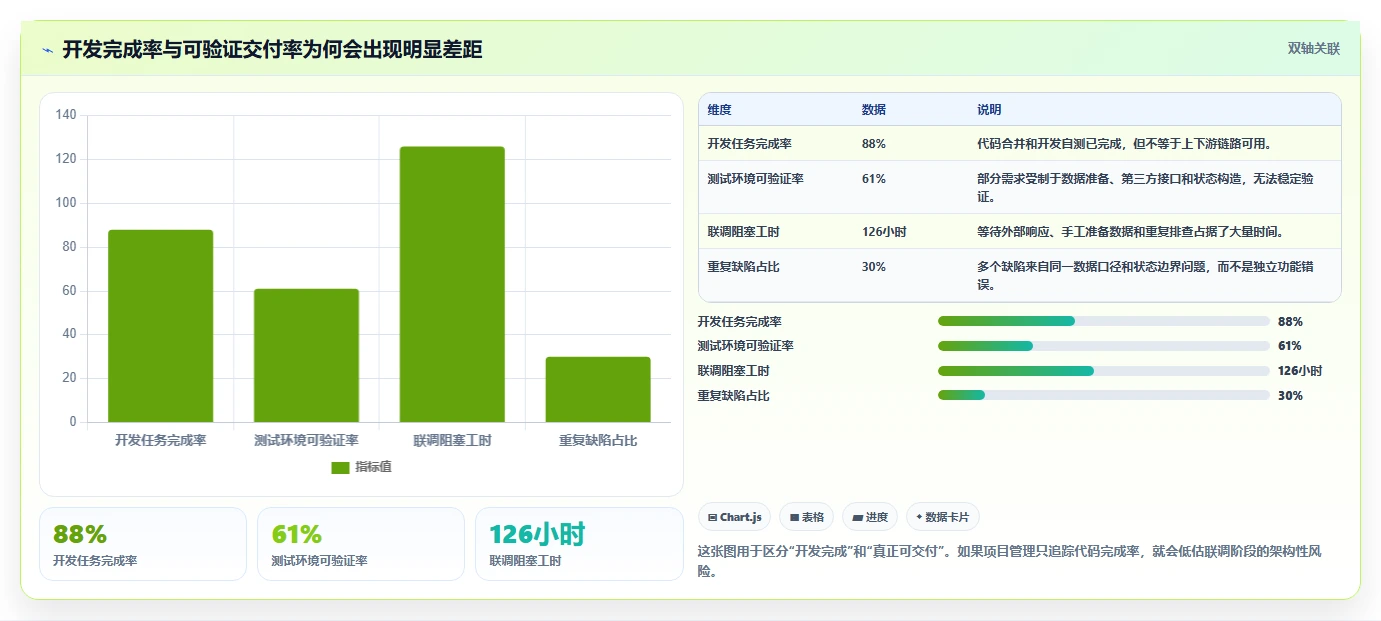Click the 说明 table column header
The image size is (1381, 621).
click(990, 110)
